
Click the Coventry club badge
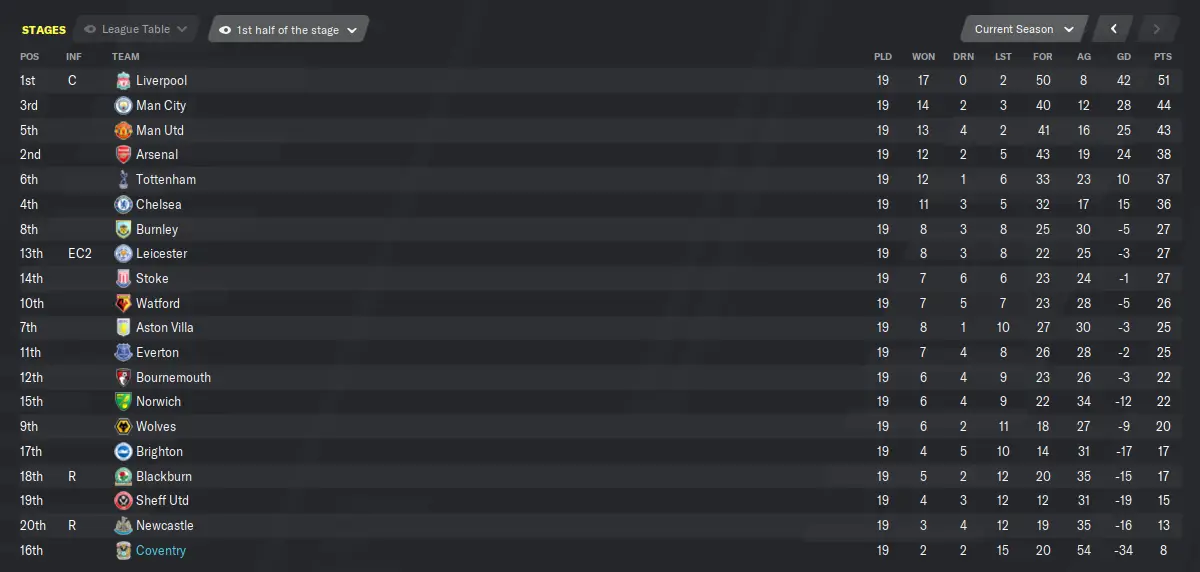(123, 550)
